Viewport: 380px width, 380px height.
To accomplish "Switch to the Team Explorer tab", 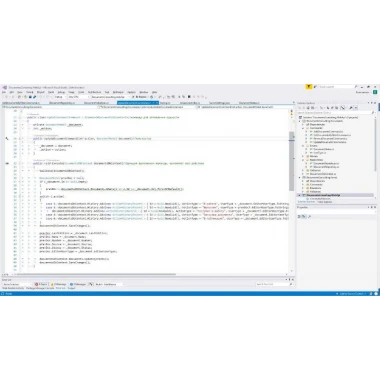I will 325,202.
